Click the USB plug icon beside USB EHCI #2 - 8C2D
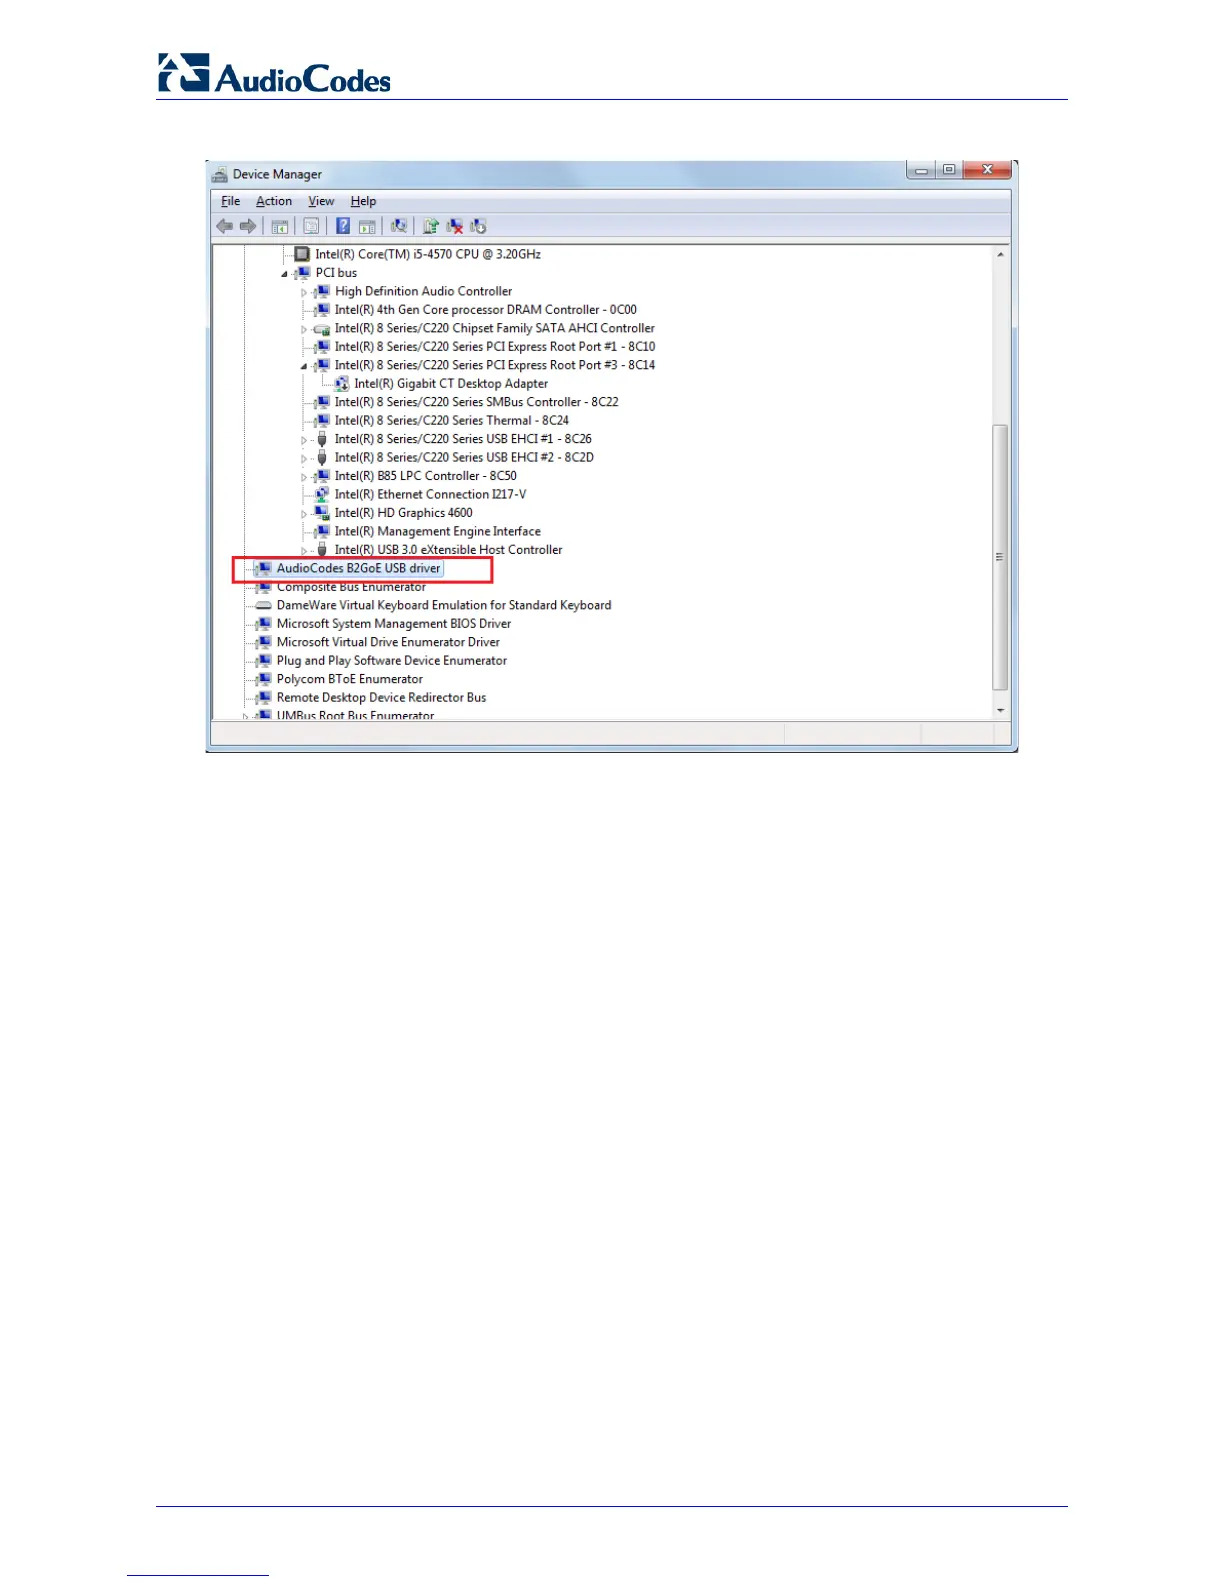The image size is (1224, 1584). (x=322, y=457)
